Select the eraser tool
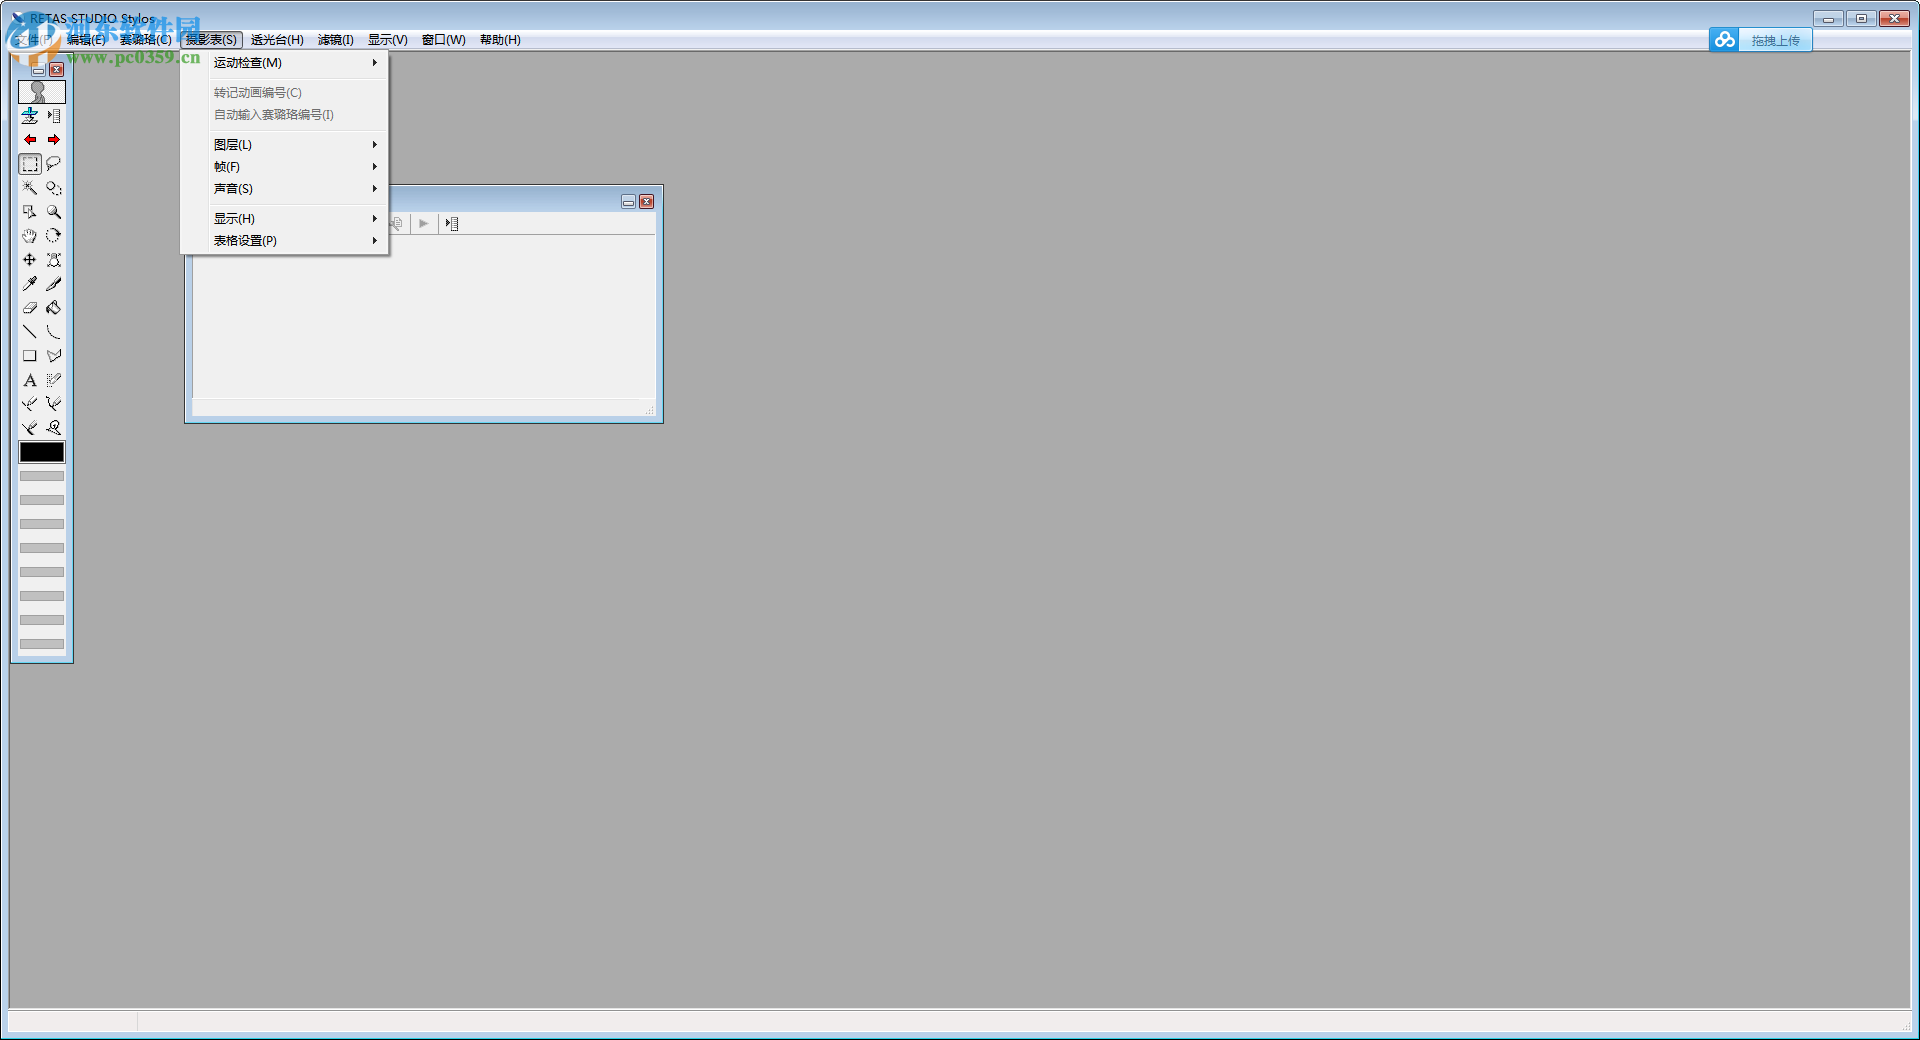 [x=30, y=308]
